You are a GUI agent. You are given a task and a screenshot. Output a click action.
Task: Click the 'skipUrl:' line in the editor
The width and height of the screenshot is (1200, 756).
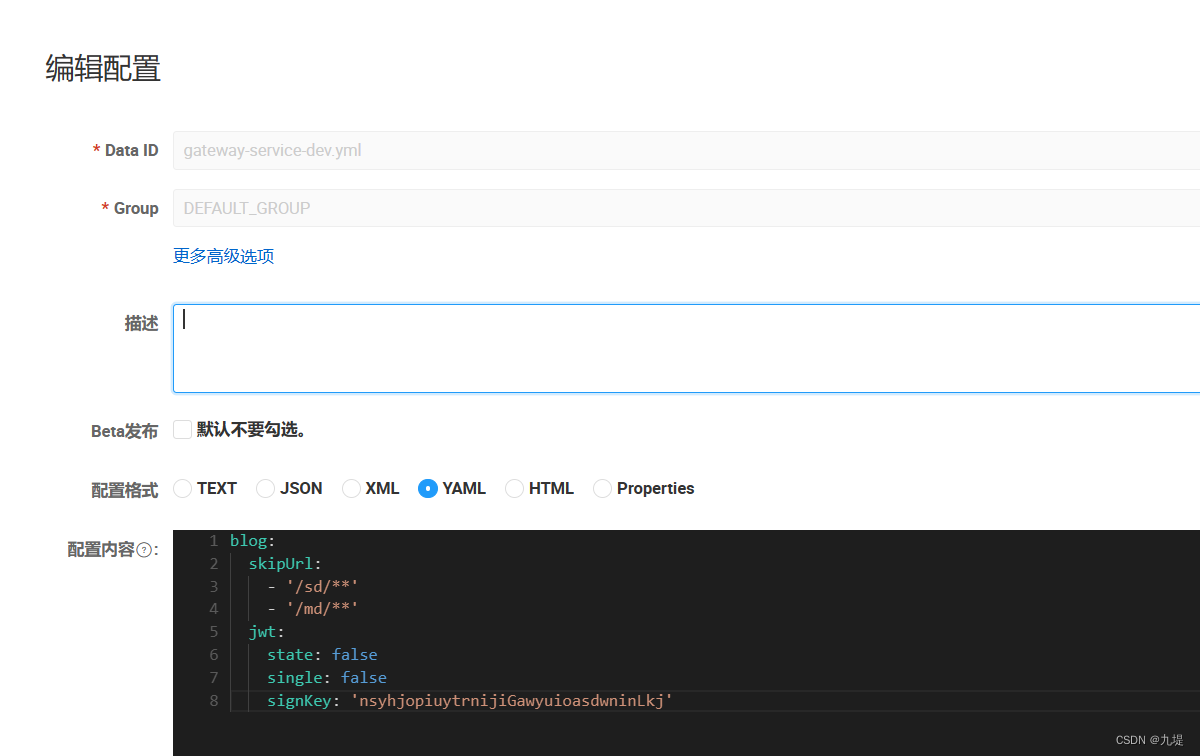(x=285, y=564)
